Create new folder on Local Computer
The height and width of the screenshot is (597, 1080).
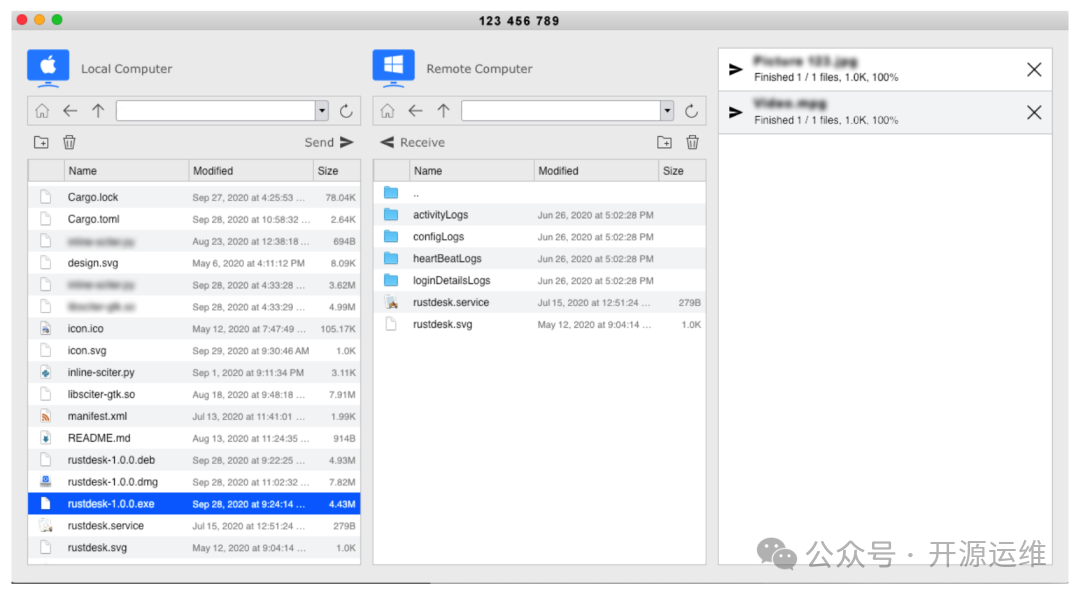(41, 143)
